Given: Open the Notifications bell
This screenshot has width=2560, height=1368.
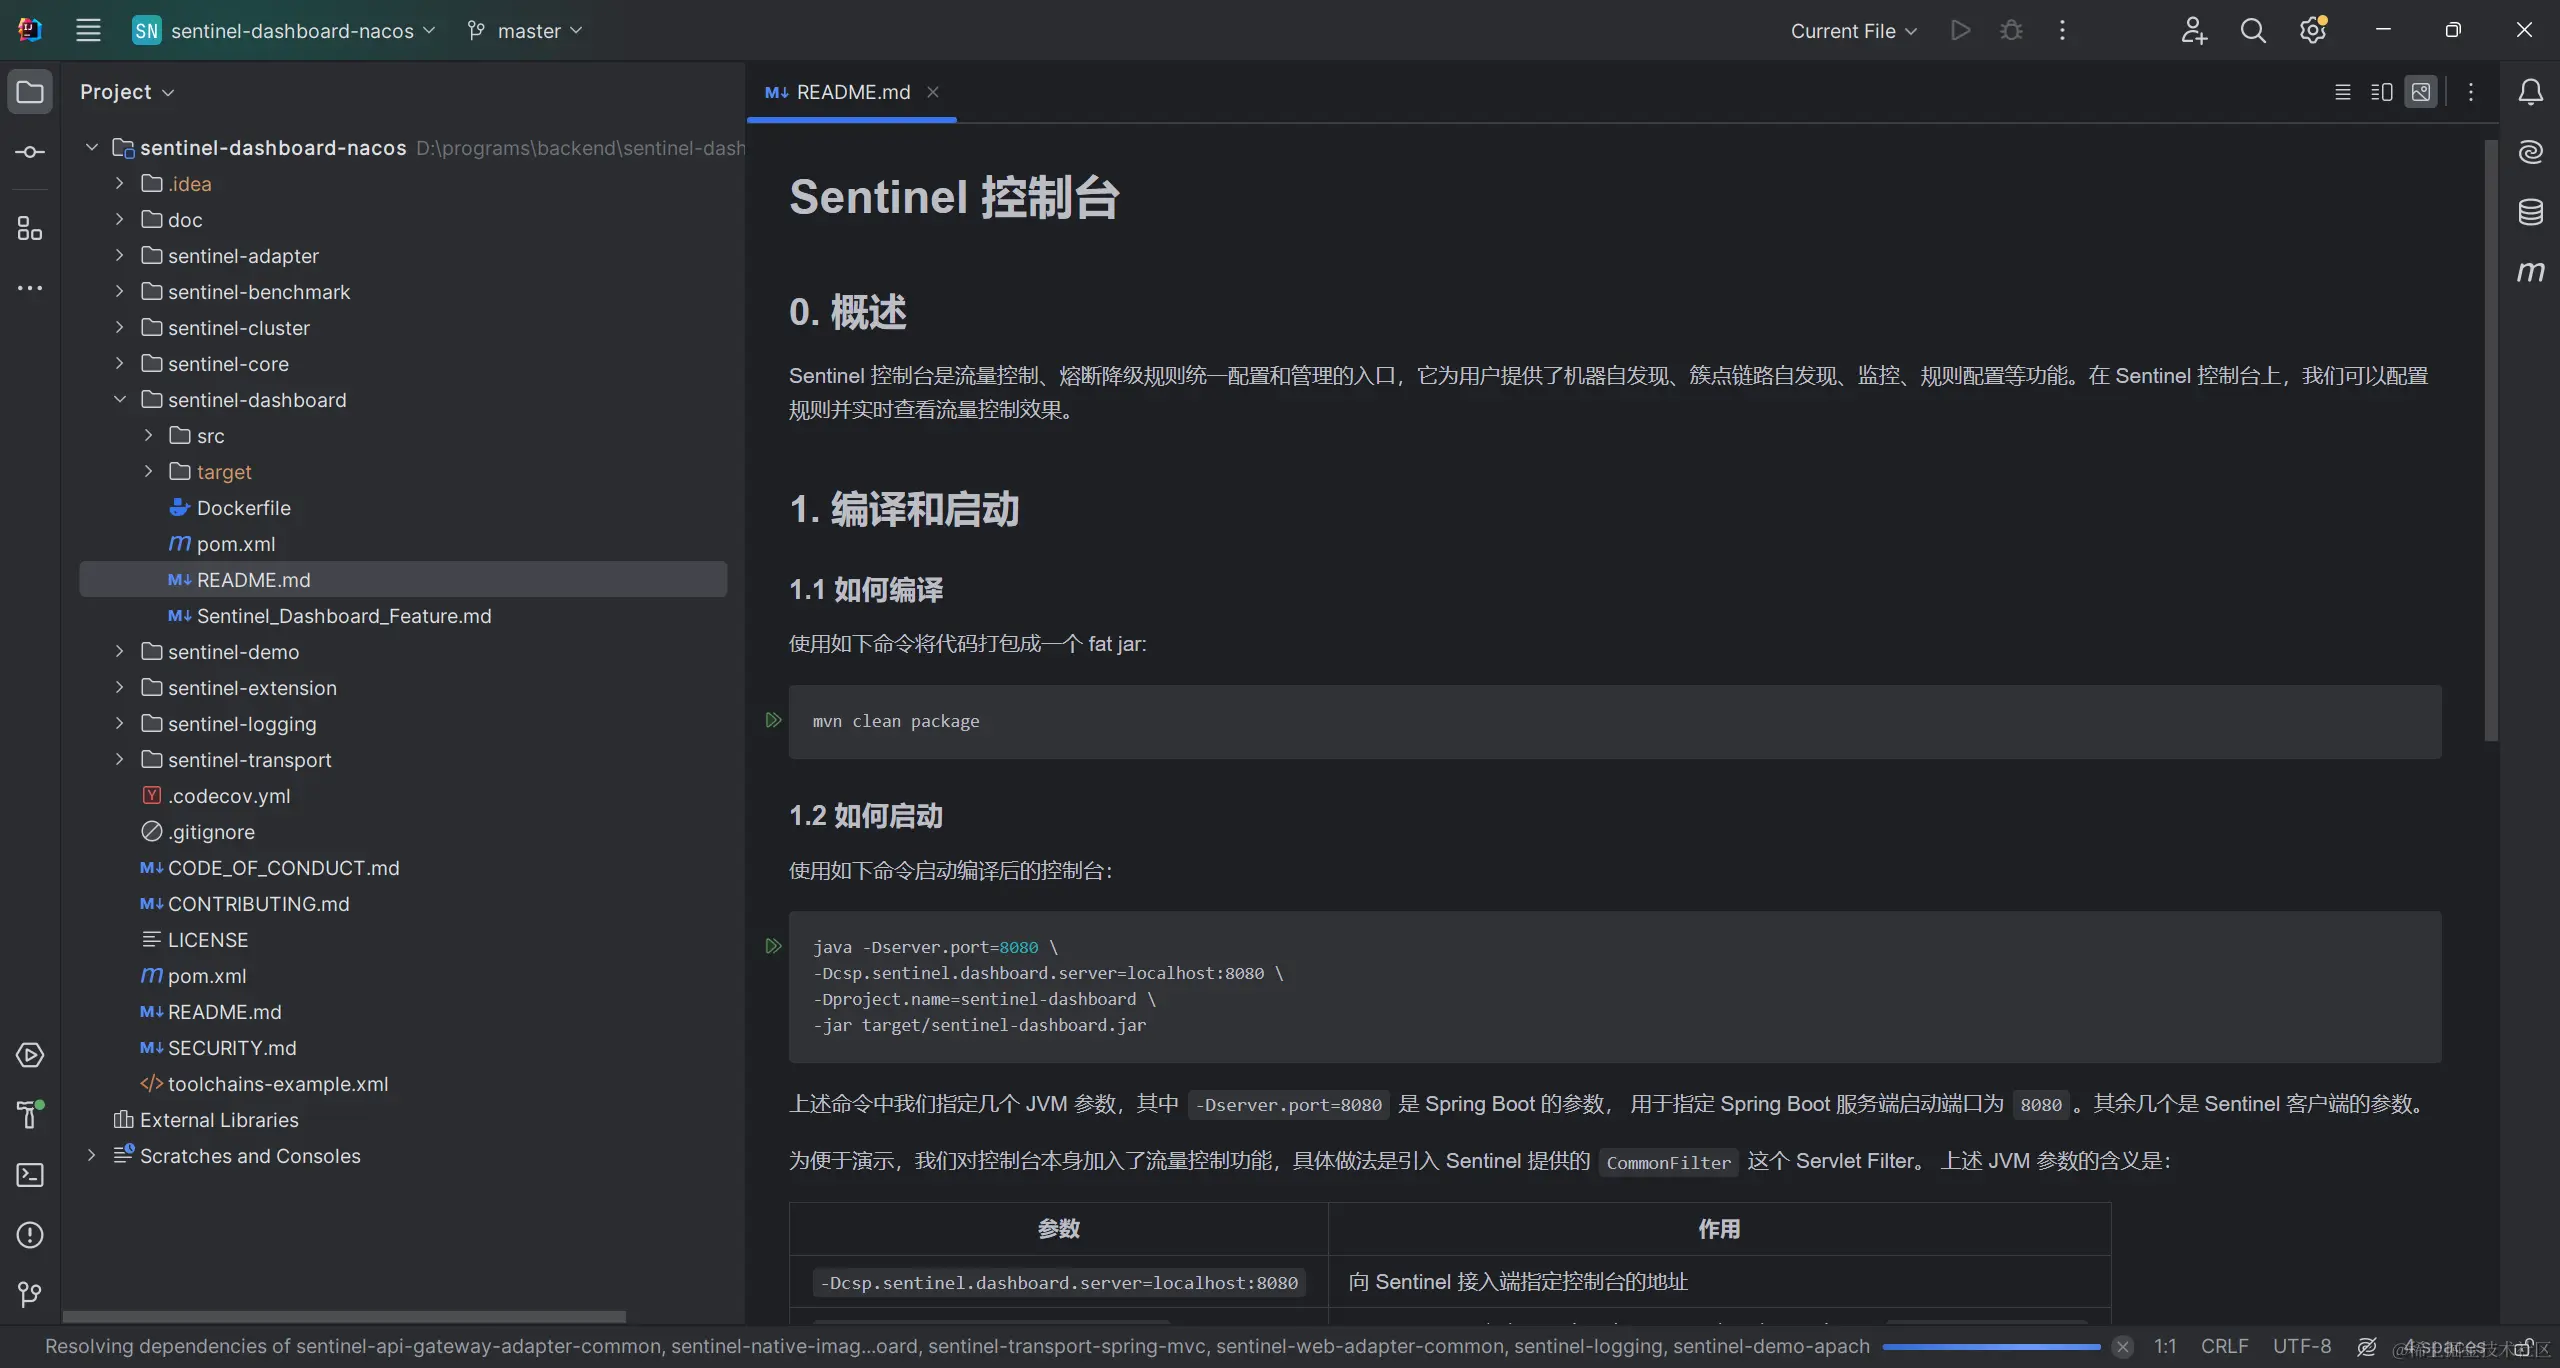Looking at the screenshot, I should point(2530,92).
